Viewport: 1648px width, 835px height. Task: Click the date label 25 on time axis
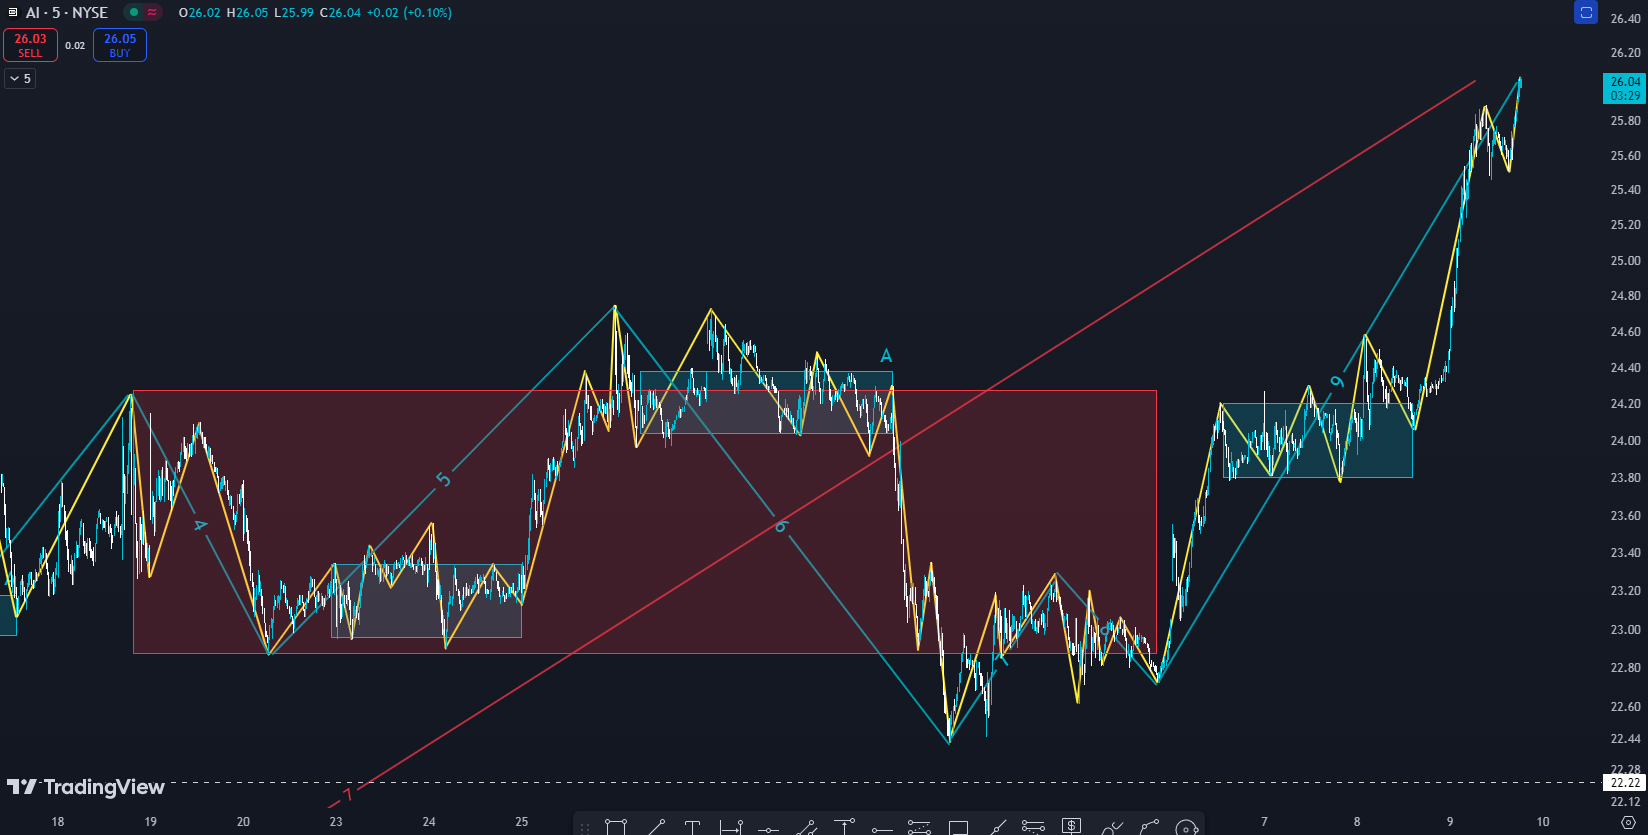point(522,822)
